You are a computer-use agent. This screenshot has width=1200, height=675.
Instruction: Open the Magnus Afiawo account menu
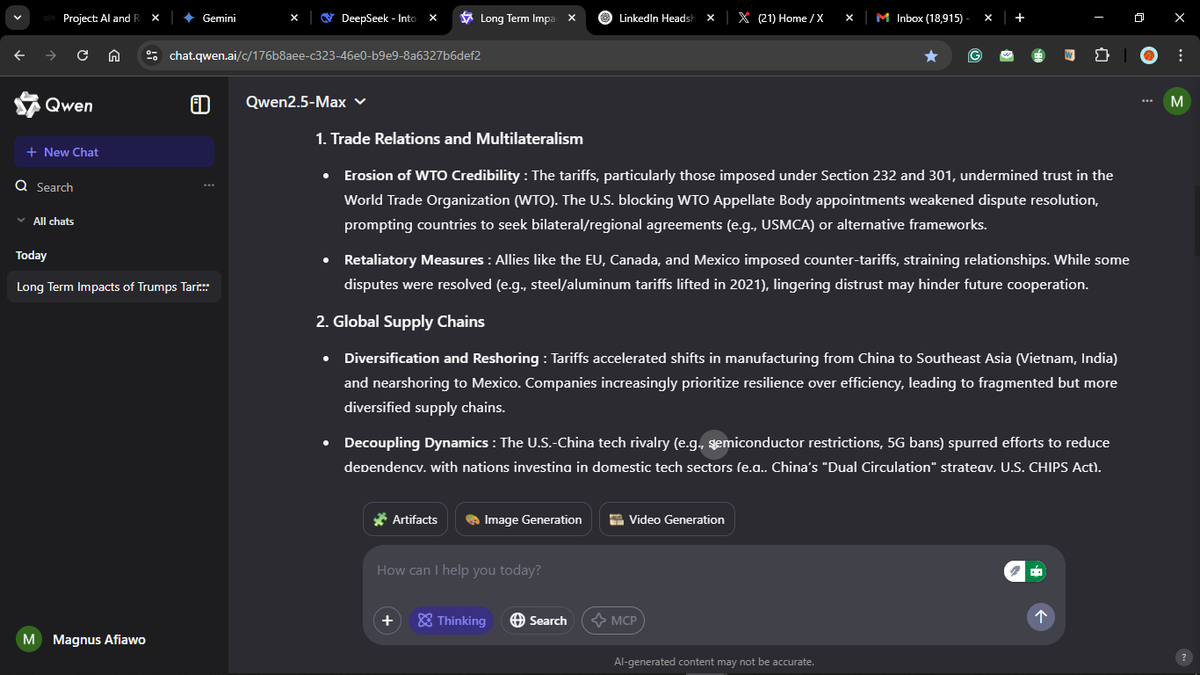pos(82,639)
